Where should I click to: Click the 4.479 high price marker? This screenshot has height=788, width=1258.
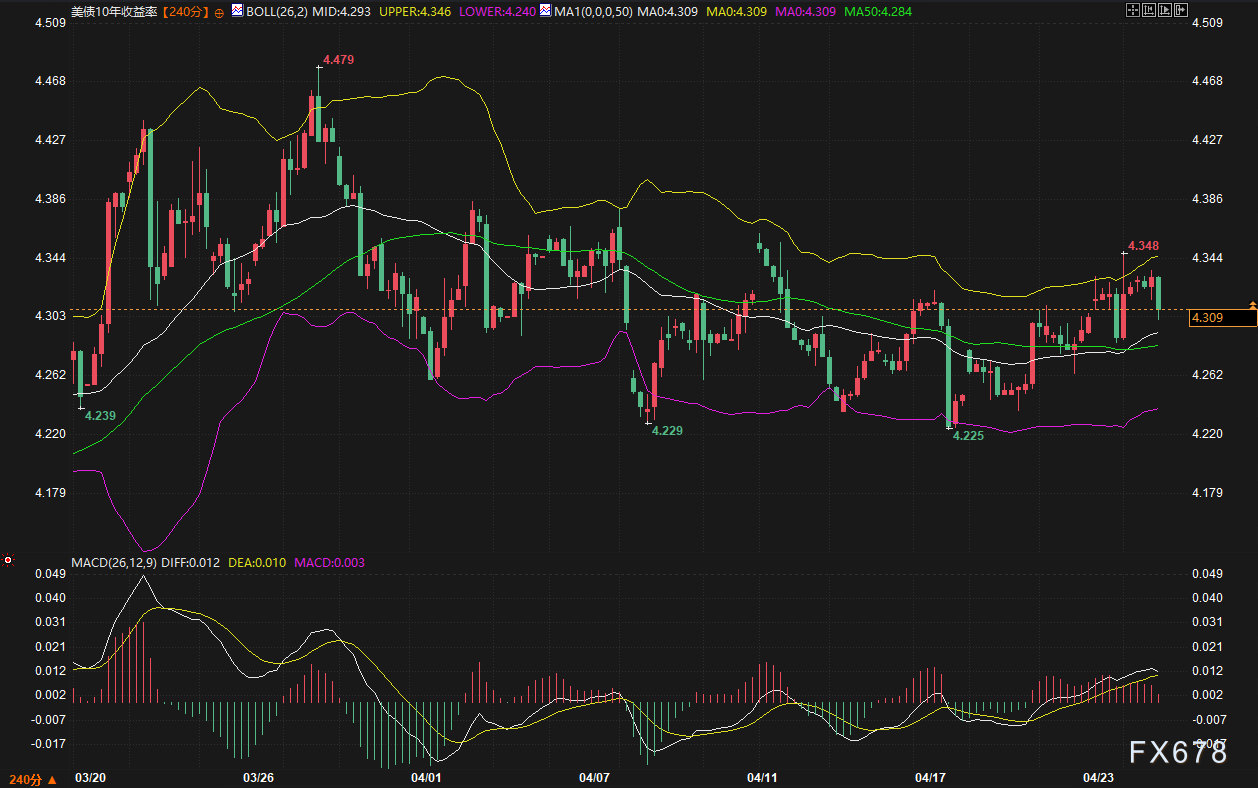click(x=337, y=59)
